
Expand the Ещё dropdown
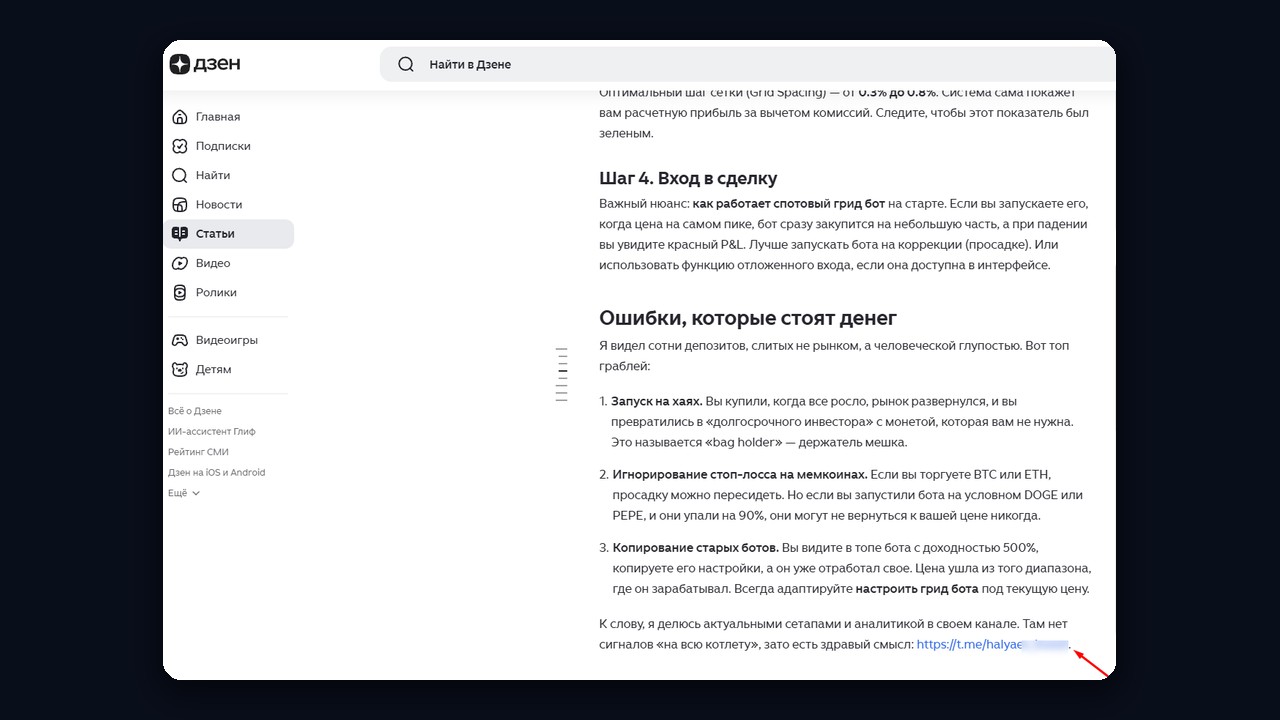pos(184,493)
